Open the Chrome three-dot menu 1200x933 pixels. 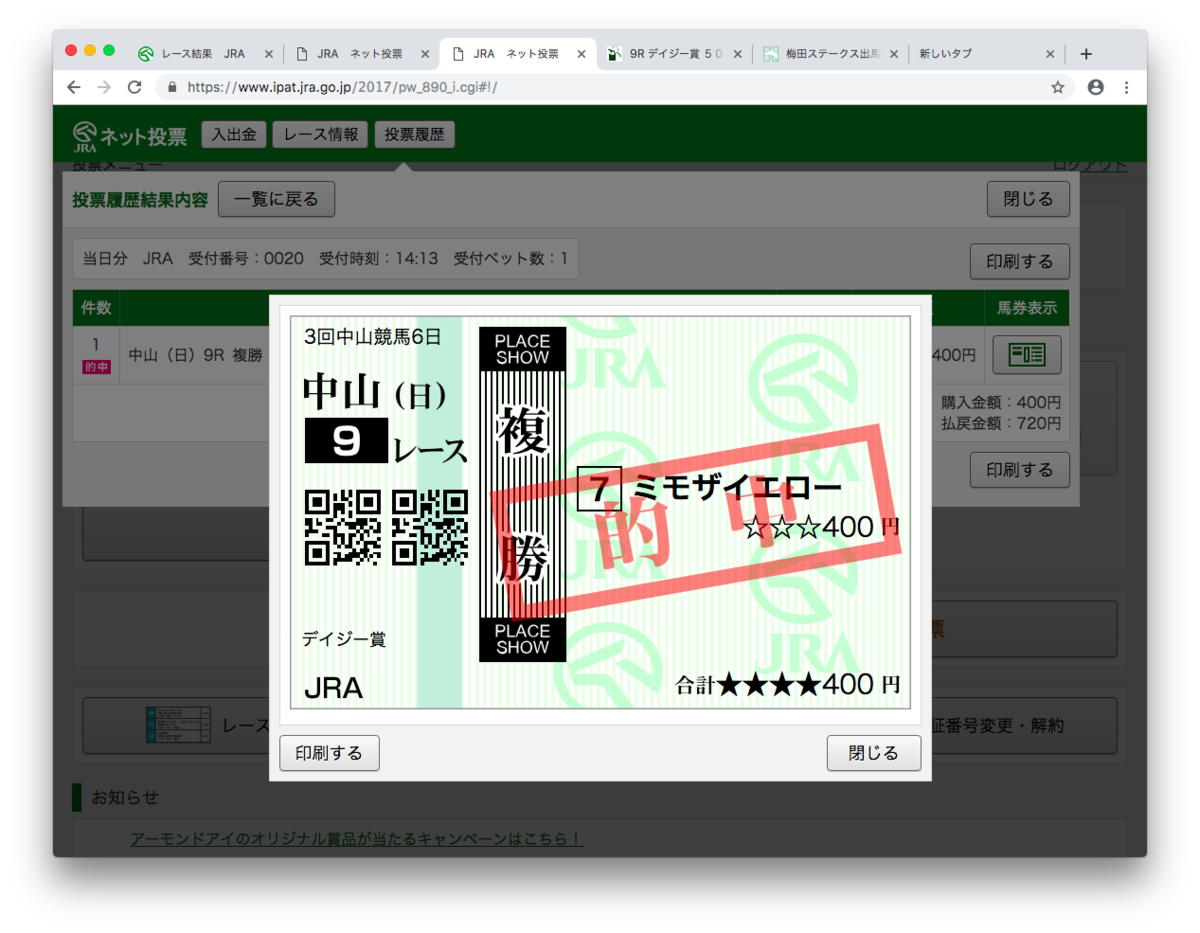[x=1127, y=87]
